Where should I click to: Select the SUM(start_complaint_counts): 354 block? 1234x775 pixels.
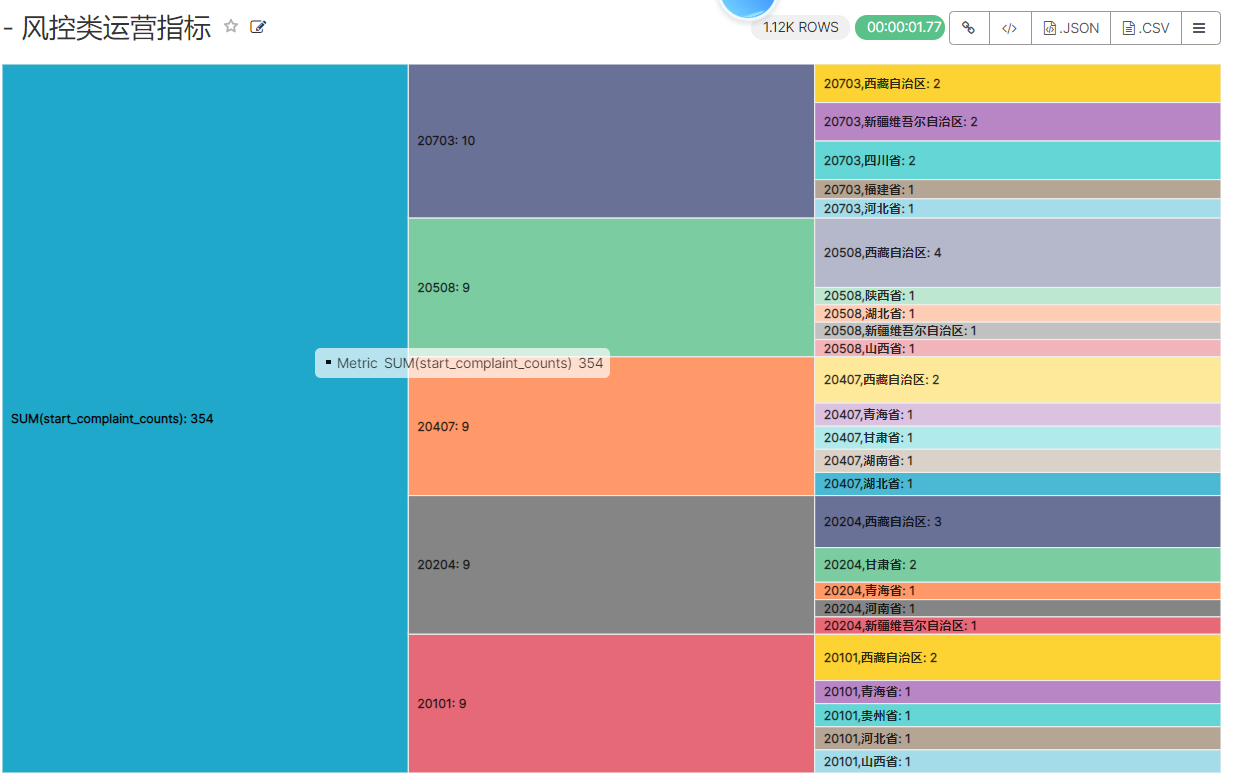[x=205, y=419]
